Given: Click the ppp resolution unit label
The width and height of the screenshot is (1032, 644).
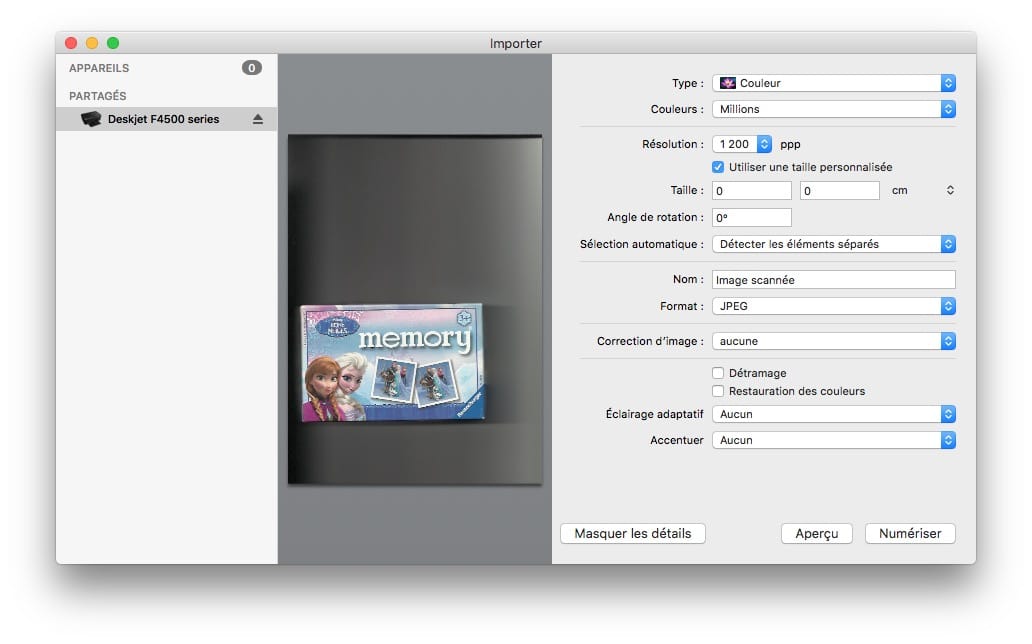Looking at the screenshot, I should click(790, 144).
